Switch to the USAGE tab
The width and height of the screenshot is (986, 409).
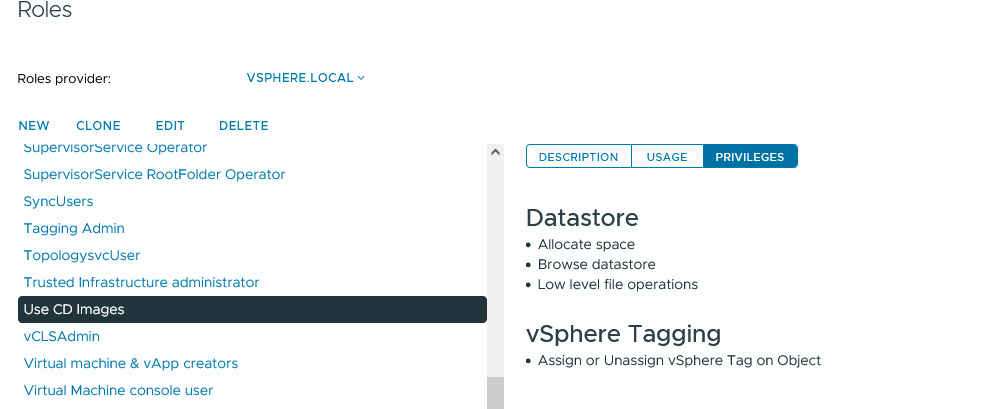coord(667,157)
